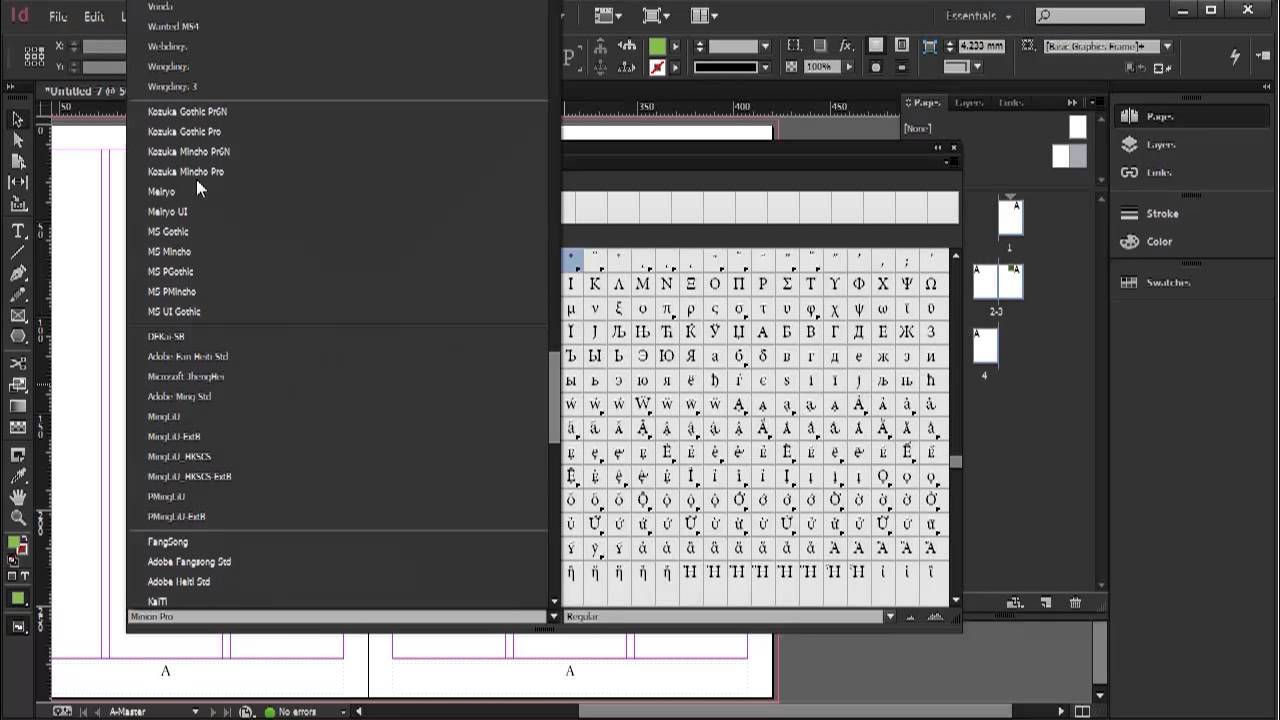Open the File menu
The image size is (1280, 720).
tap(58, 16)
